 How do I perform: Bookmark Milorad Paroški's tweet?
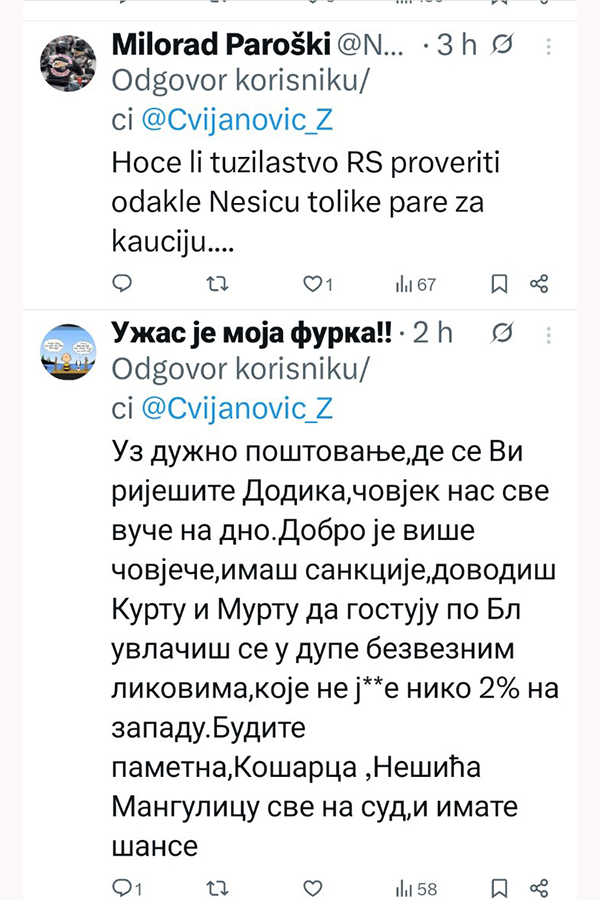[x=499, y=284]
